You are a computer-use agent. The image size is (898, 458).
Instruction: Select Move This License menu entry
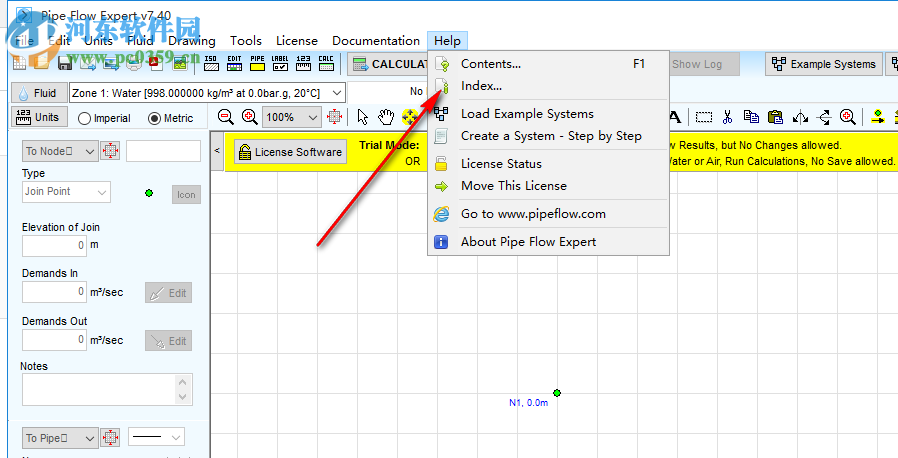pos(548,185)
